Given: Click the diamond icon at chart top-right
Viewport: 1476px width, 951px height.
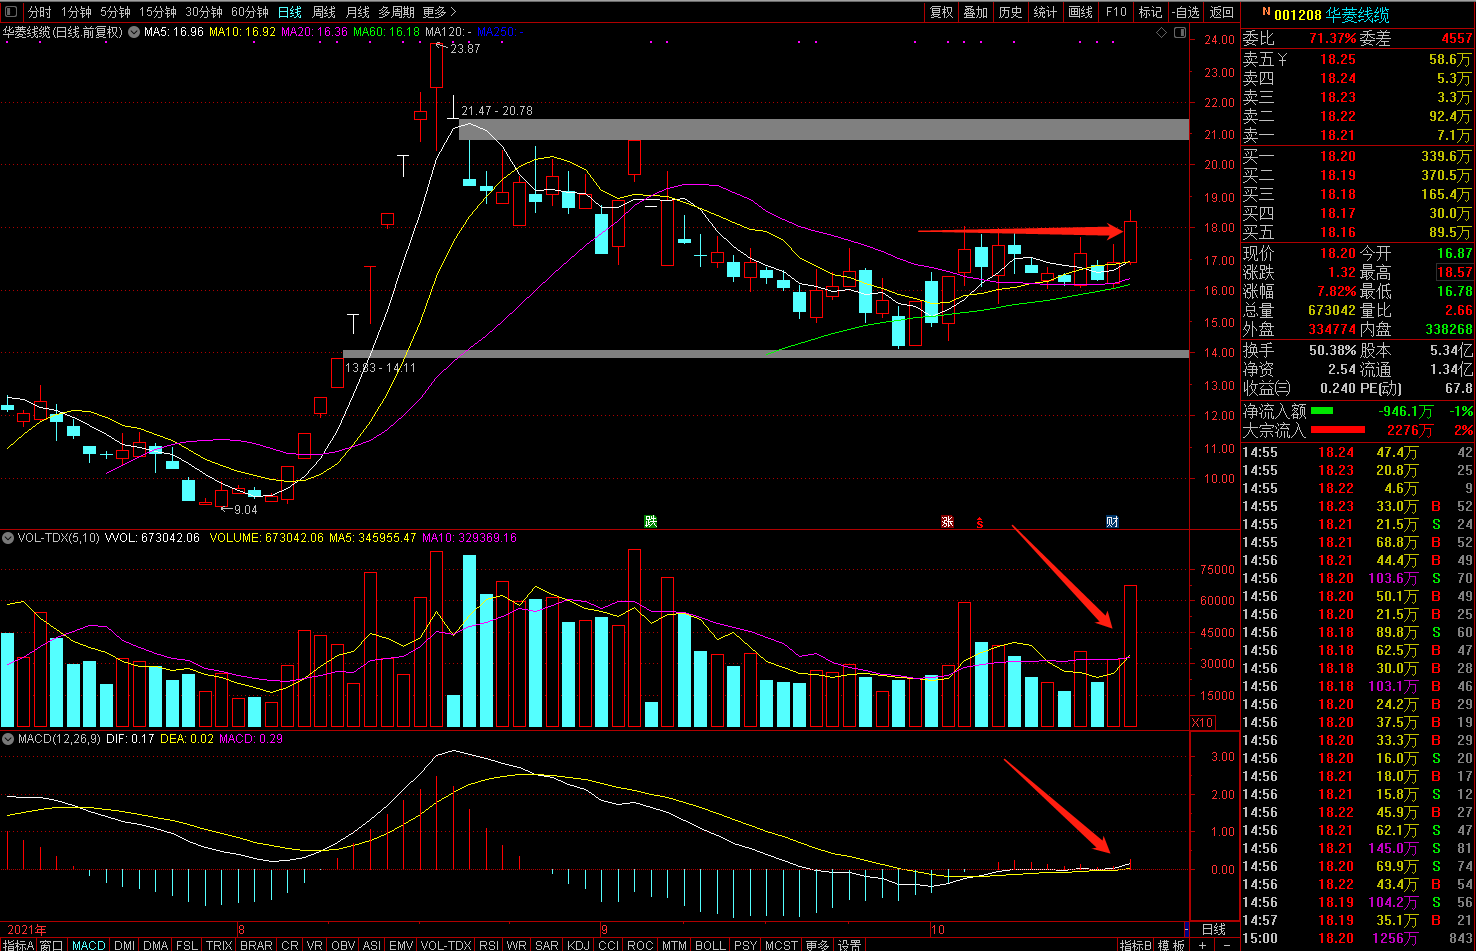Looking at the screenshot, I should click(1161, 32).
